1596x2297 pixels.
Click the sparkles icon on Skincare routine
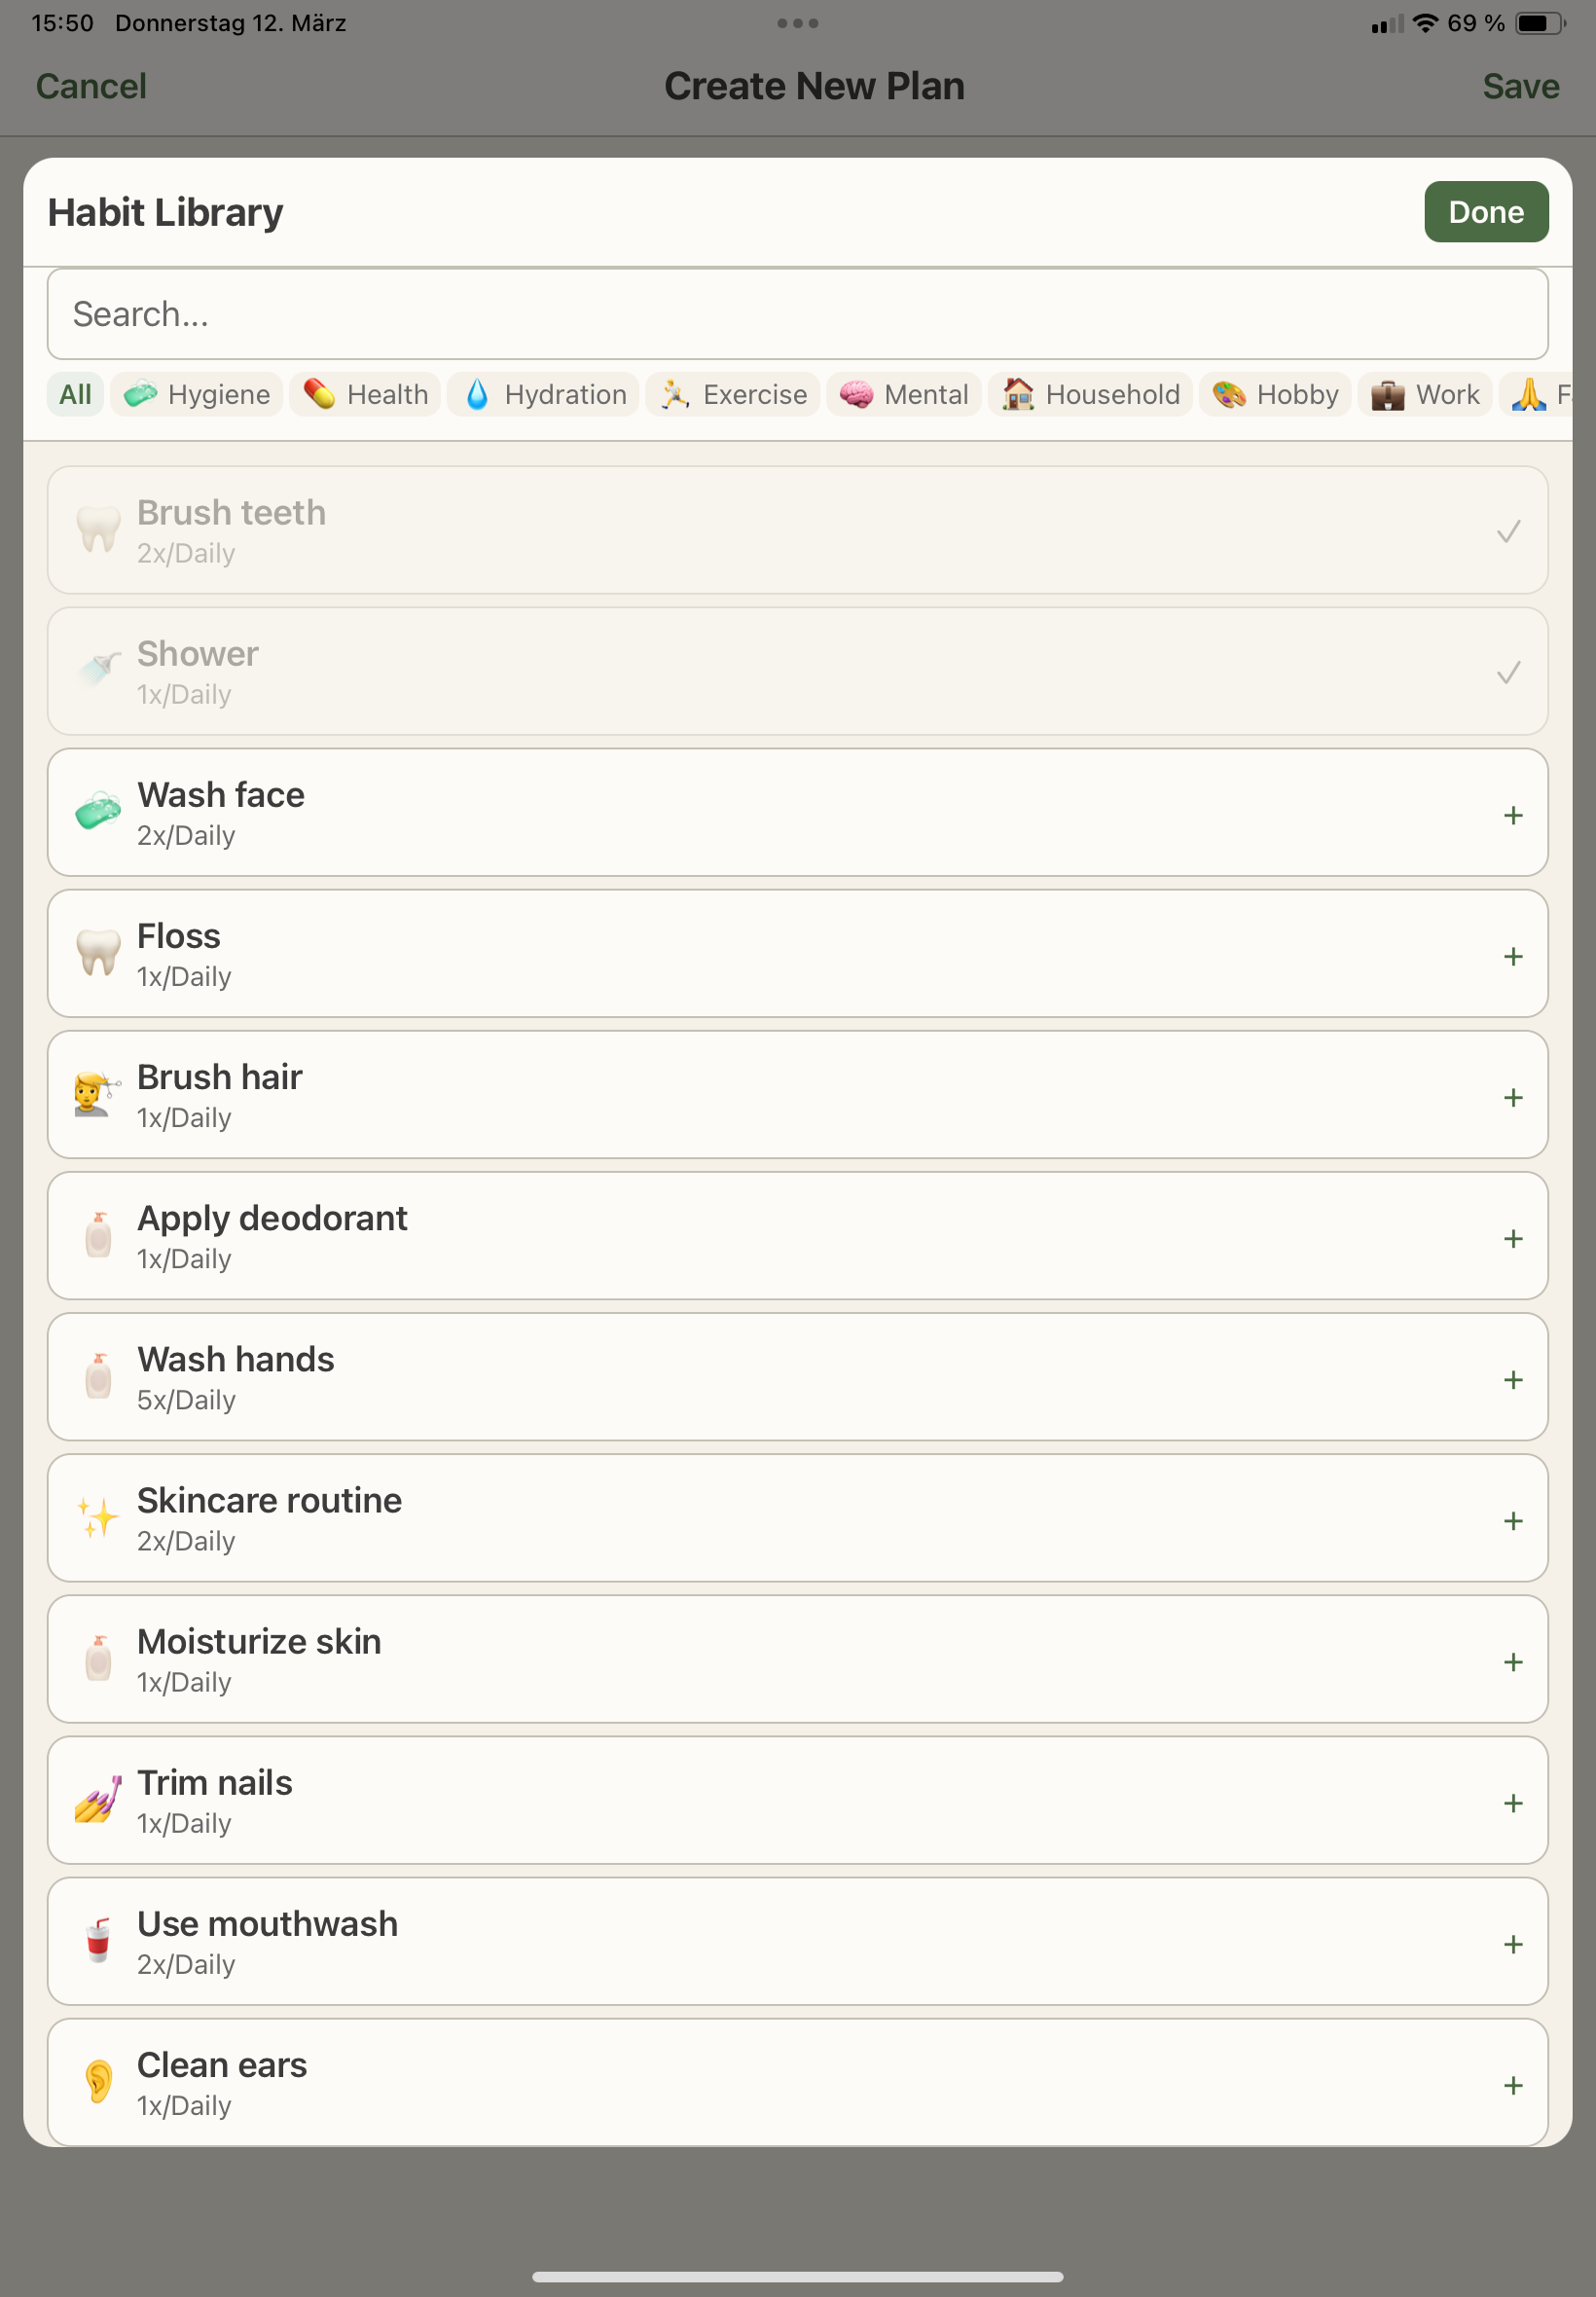96,1518
